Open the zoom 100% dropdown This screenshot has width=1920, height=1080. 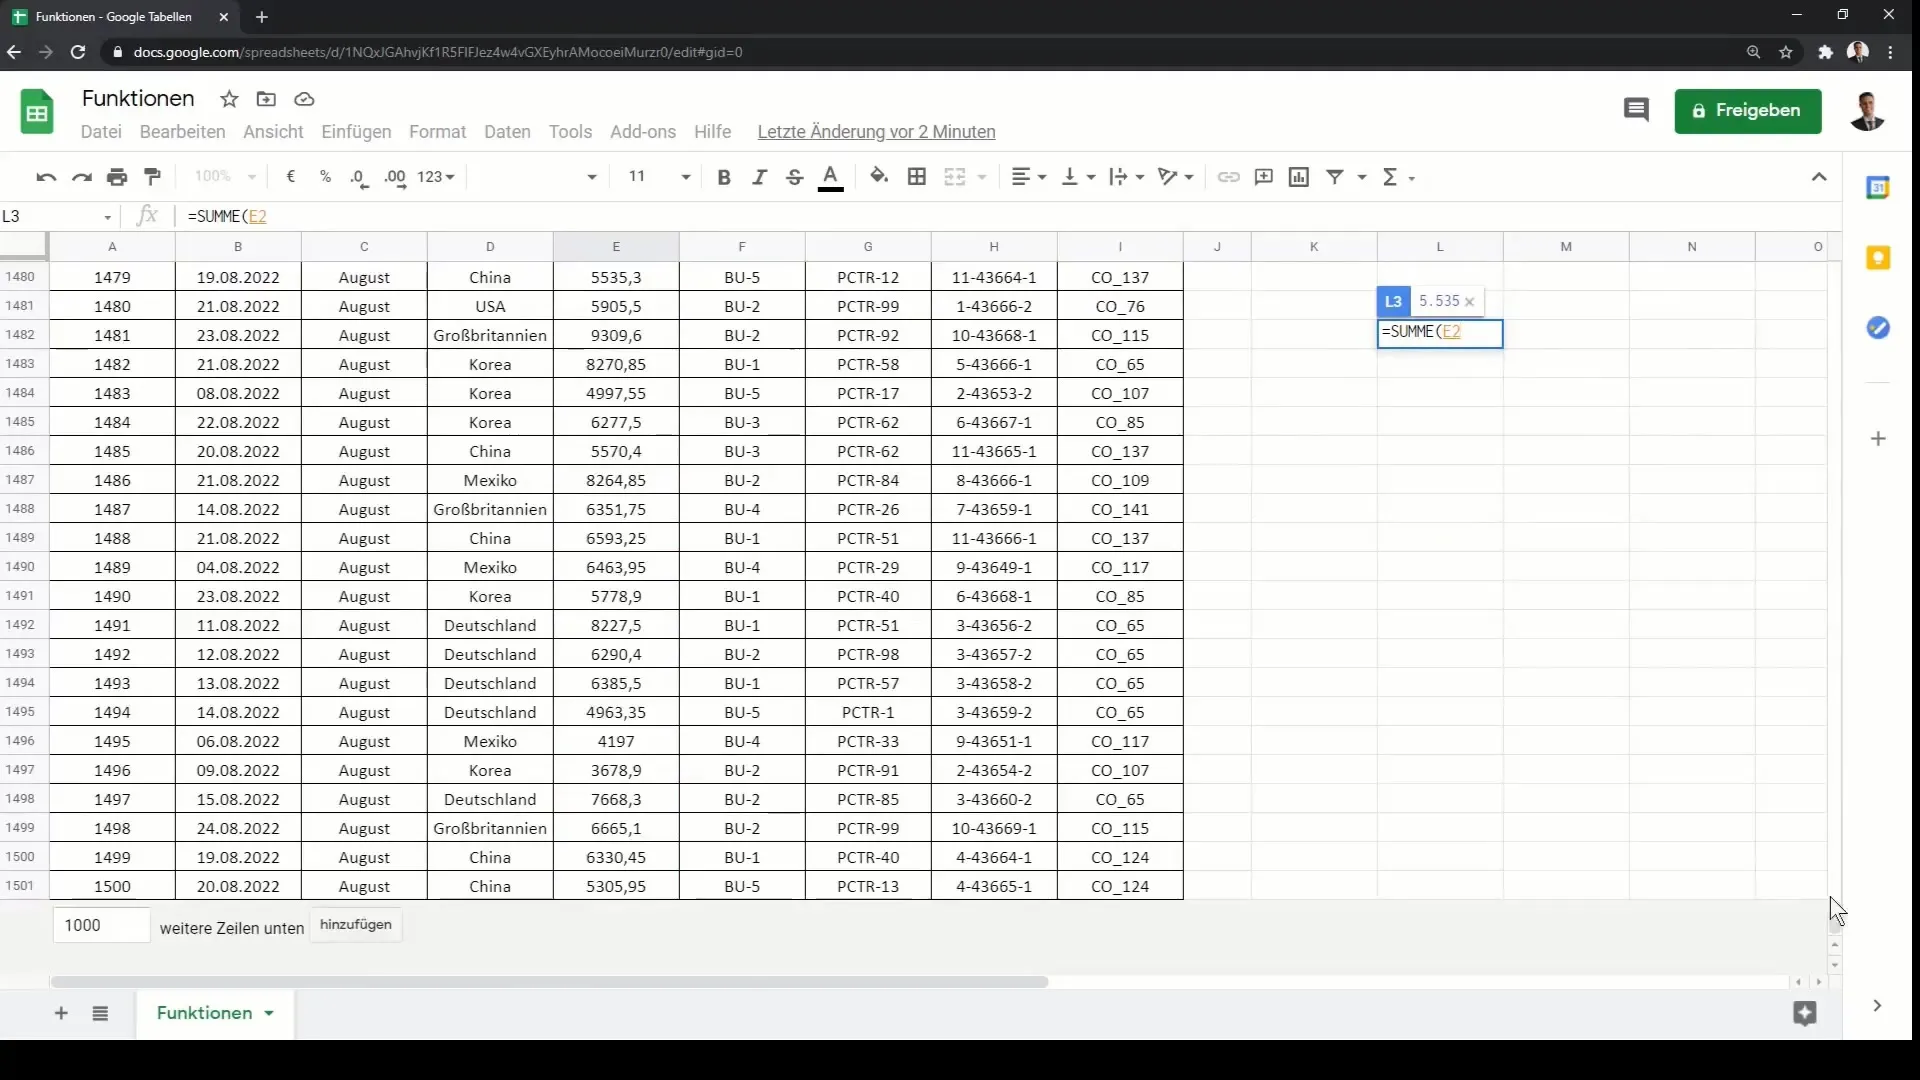(x=225, y=177)
